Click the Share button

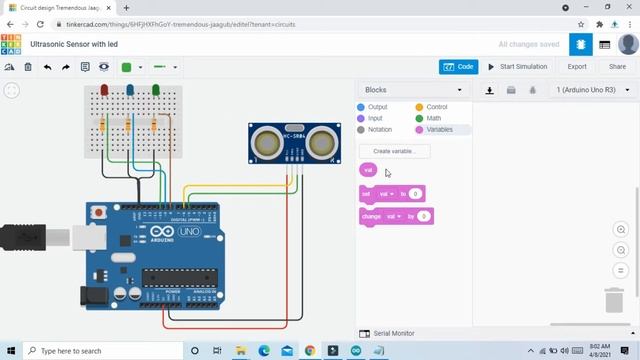click(617, 67)
